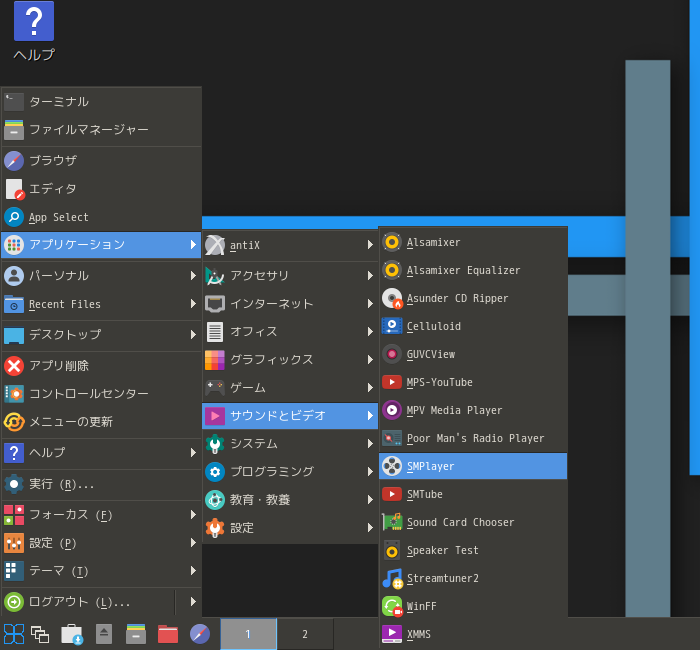Click the App Select magnifier icon
This screenshot has width=700, height=650.
(x=14, y=217)
